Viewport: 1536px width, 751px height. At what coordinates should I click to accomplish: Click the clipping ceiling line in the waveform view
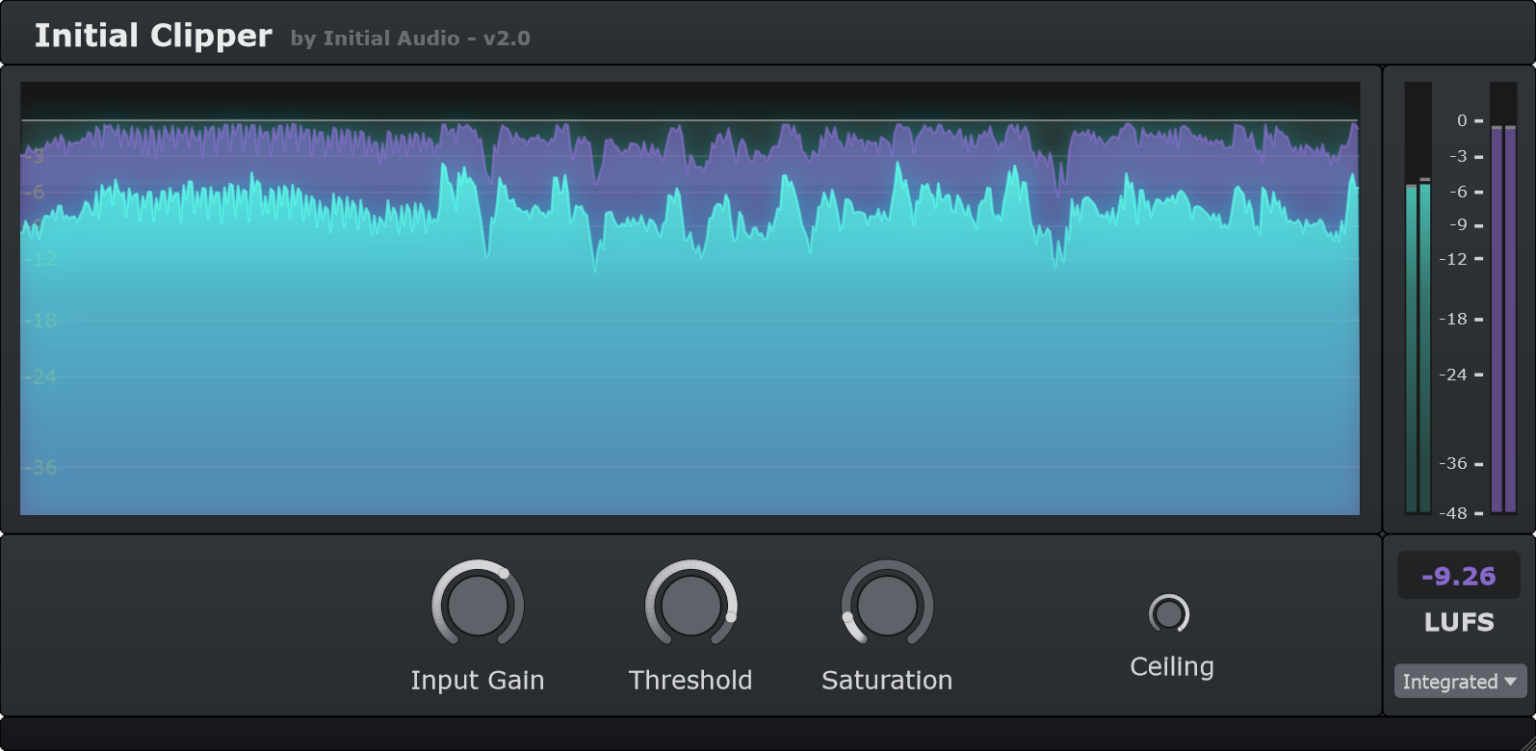(690, 120)
